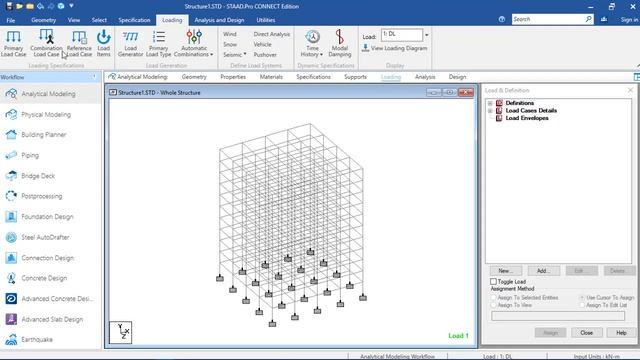Expand Load Cases Details tree node

coord(490,111)
